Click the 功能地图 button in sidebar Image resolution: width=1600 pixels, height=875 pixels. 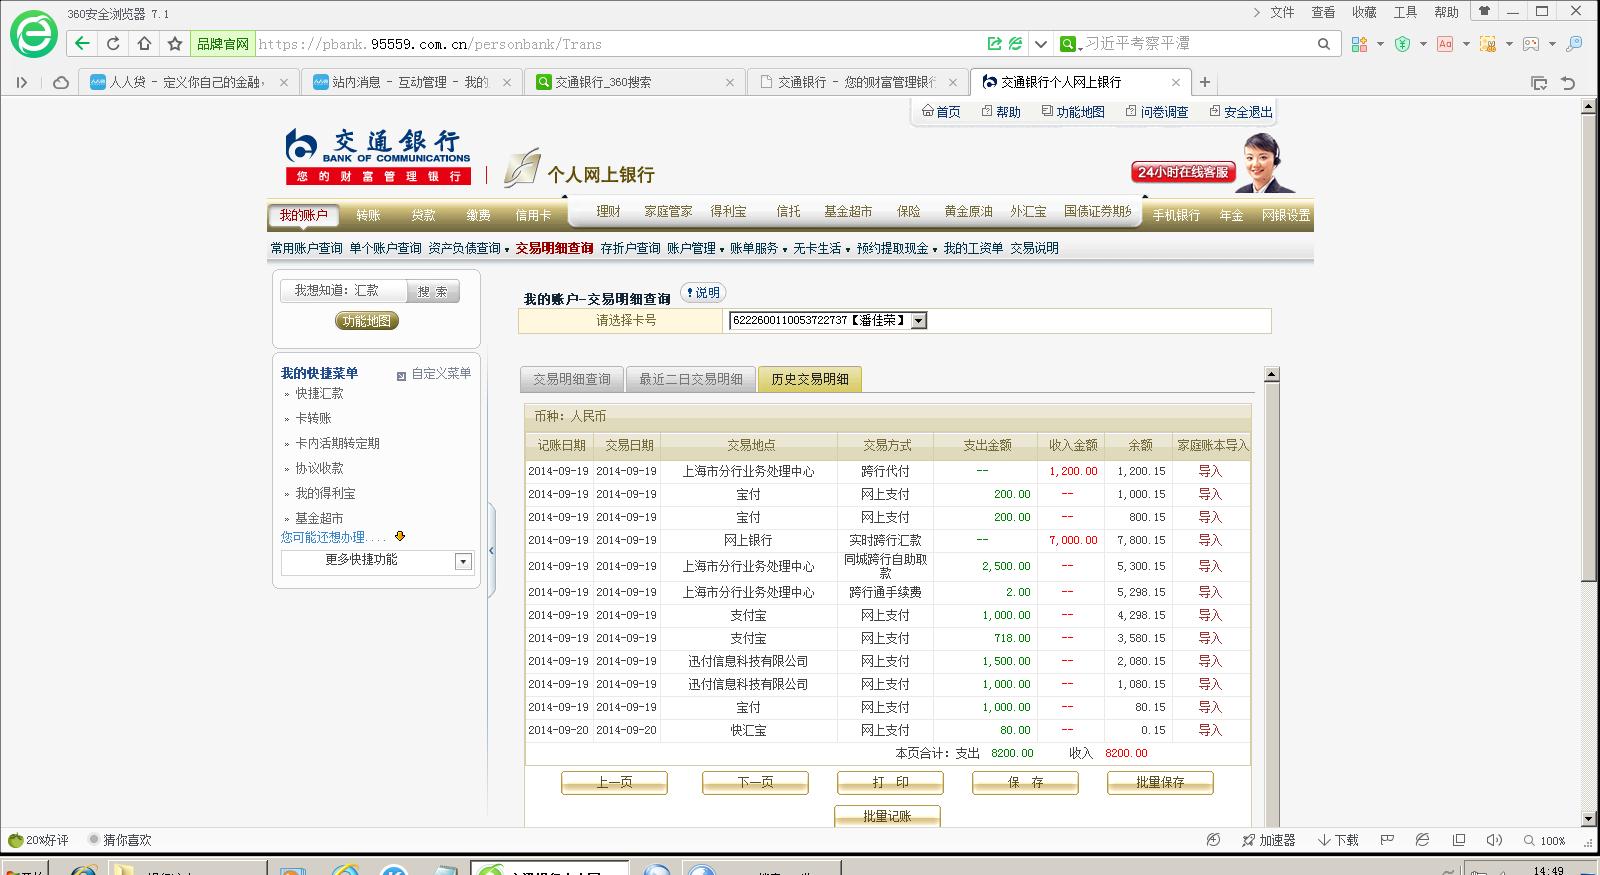click(x=366, y=321)
